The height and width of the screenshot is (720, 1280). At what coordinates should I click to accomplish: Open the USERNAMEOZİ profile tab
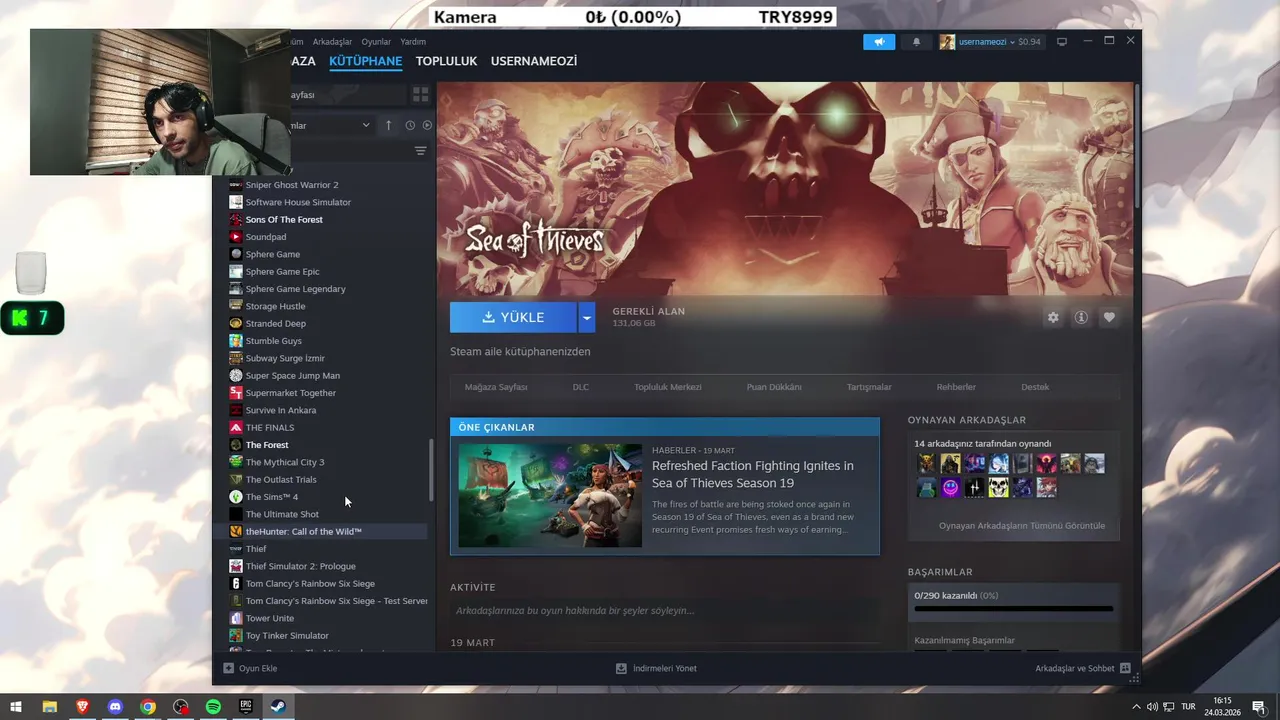point(534,61)
